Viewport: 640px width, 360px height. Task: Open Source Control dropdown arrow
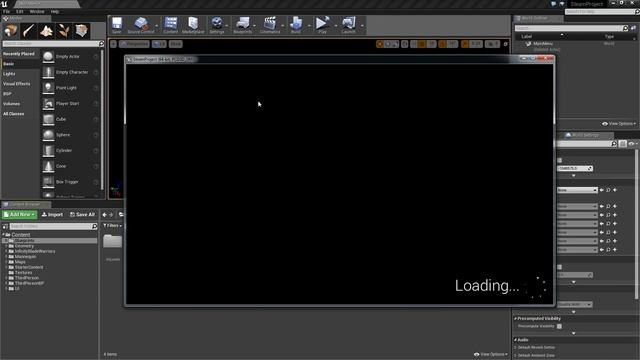(x=157, y=26)
